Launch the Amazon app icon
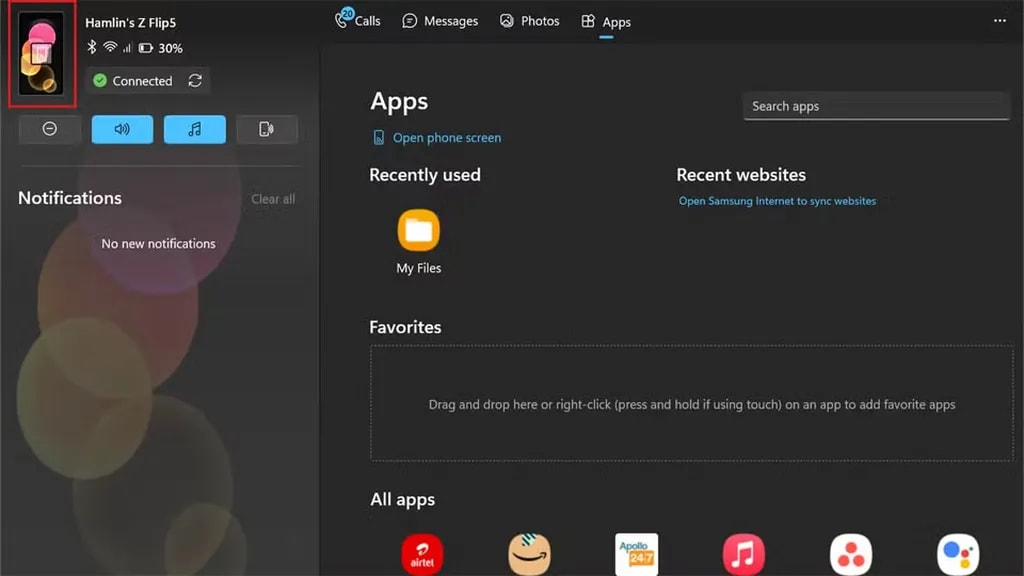The image size is (1024, 576). 530,552
